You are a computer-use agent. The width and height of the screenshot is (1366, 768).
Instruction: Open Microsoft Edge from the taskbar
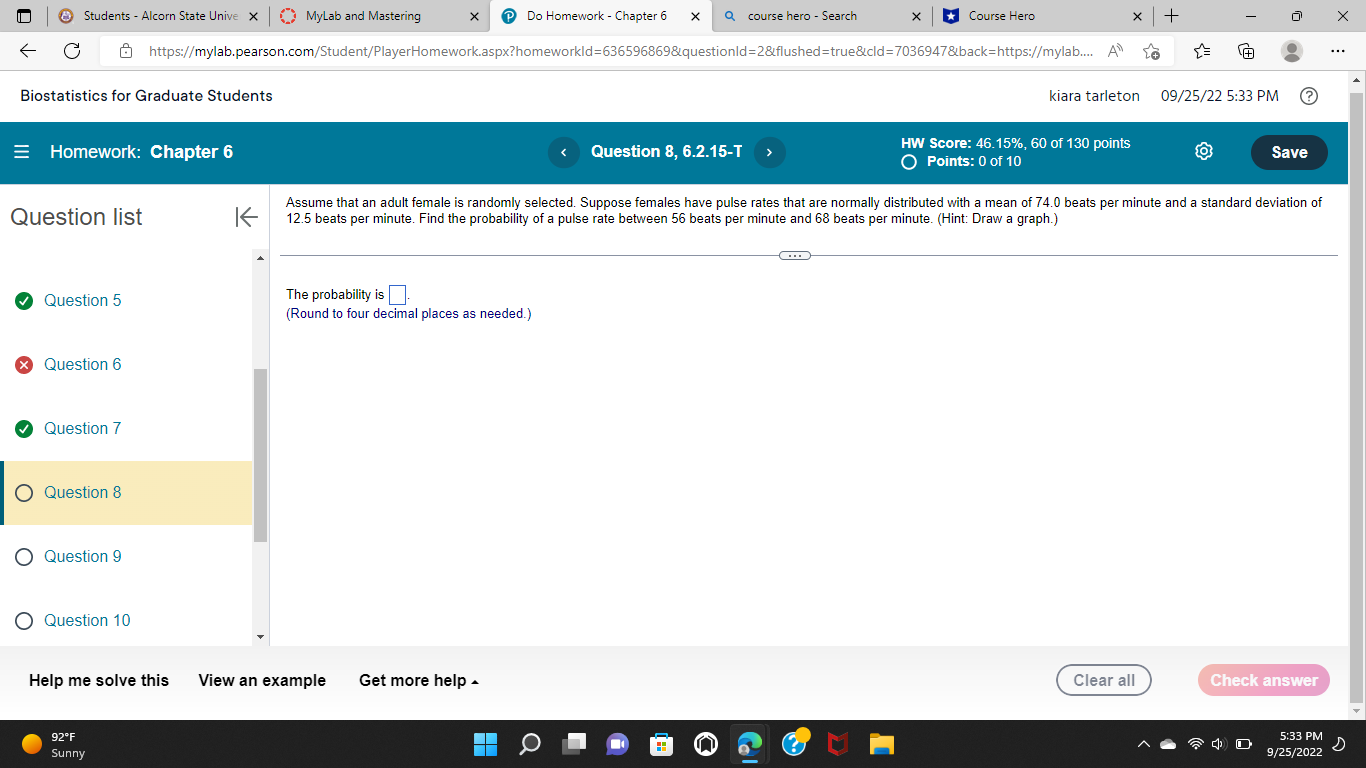749,744
